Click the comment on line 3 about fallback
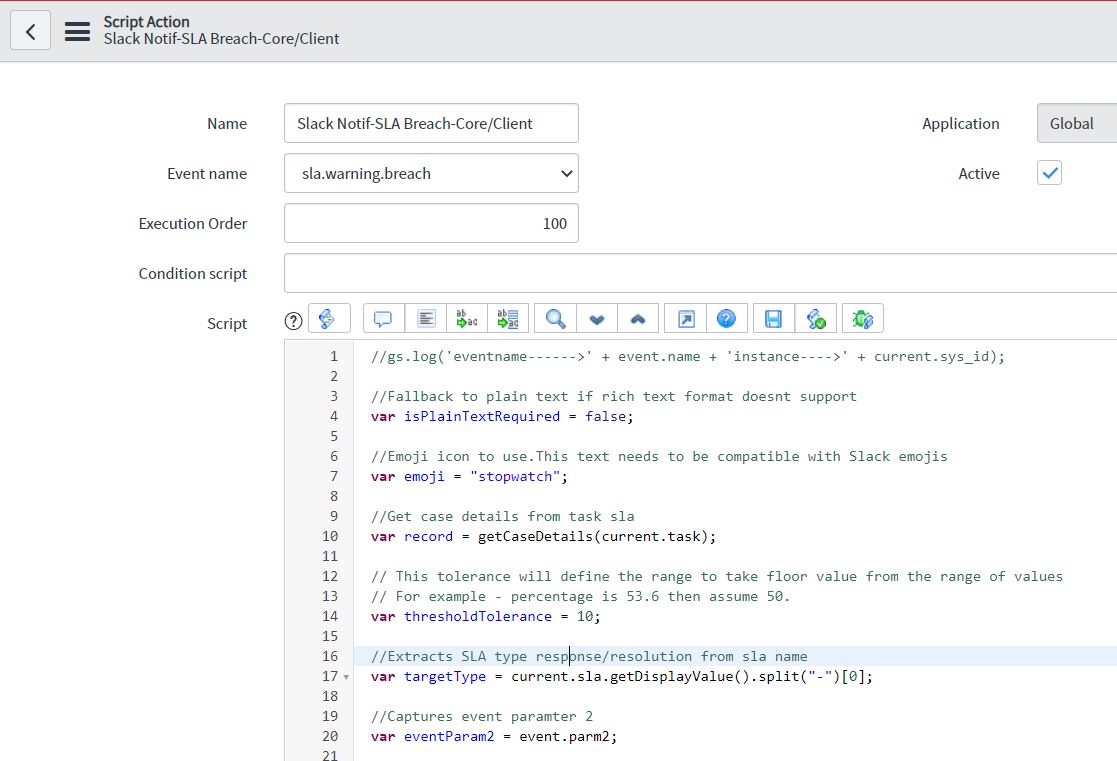1117x761 pixels. (613, 396)
